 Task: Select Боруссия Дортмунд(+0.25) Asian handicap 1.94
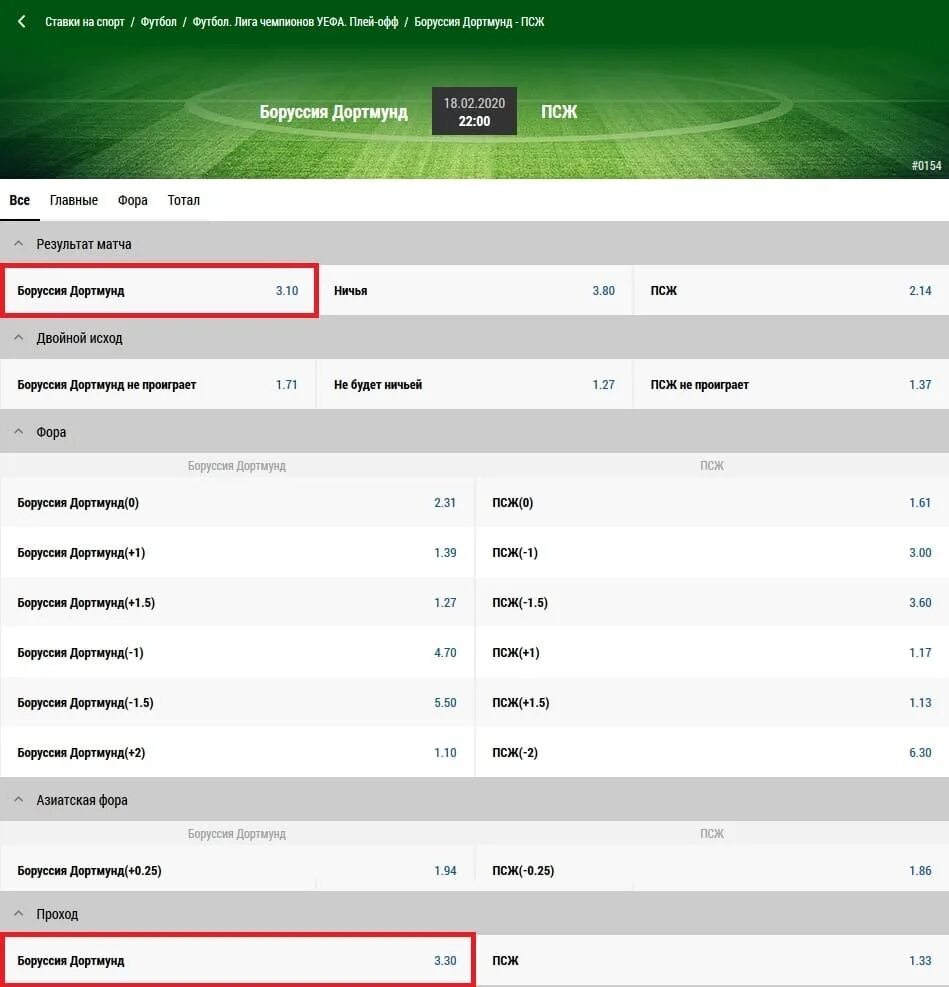(237, 871)
